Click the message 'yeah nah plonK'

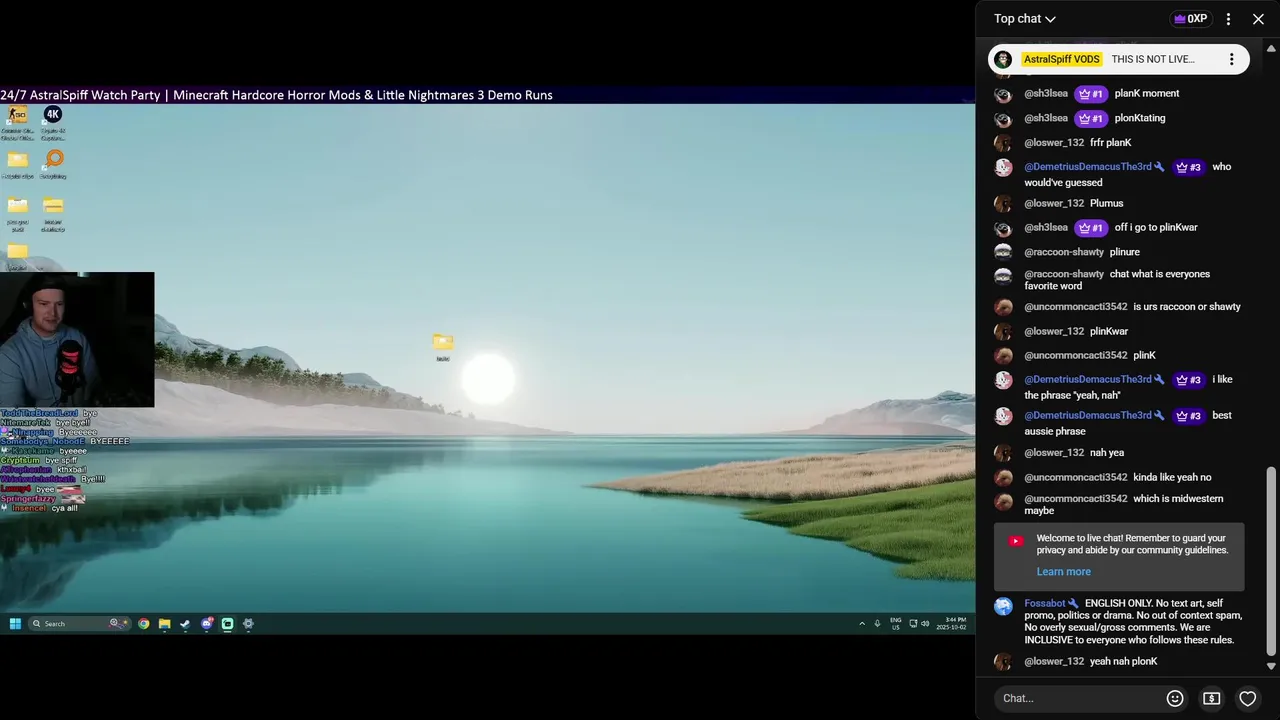pos(1124,662)
